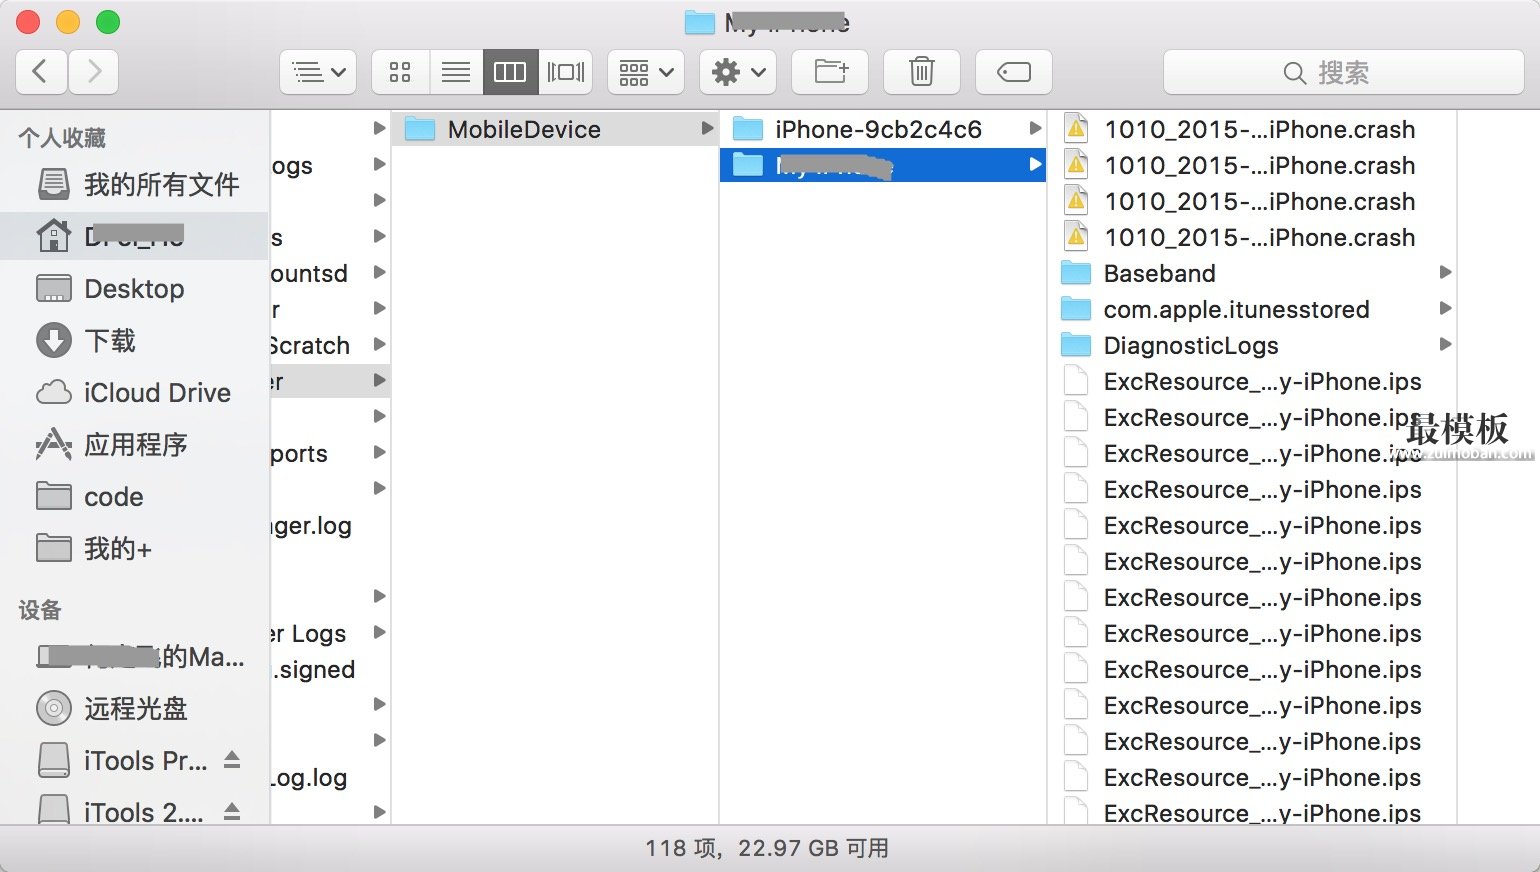The height and width of the screenshot is (872, 1540).
Task: Select the og.log file in left column
Action: point(329,777)
